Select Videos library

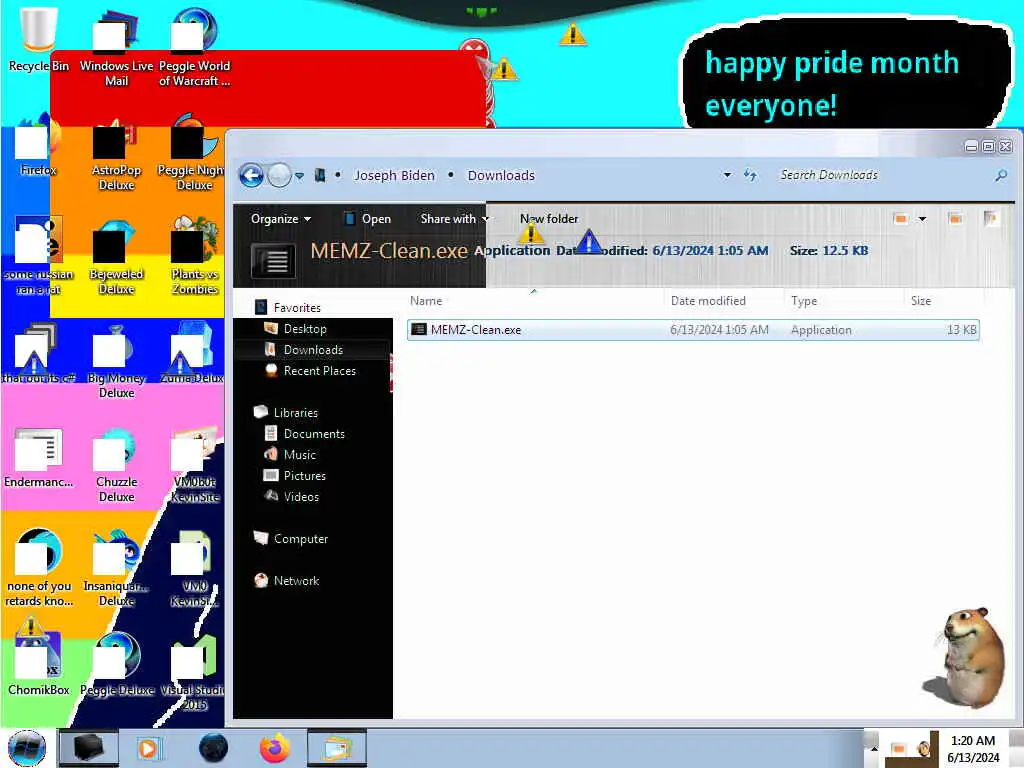coord(292,496)
